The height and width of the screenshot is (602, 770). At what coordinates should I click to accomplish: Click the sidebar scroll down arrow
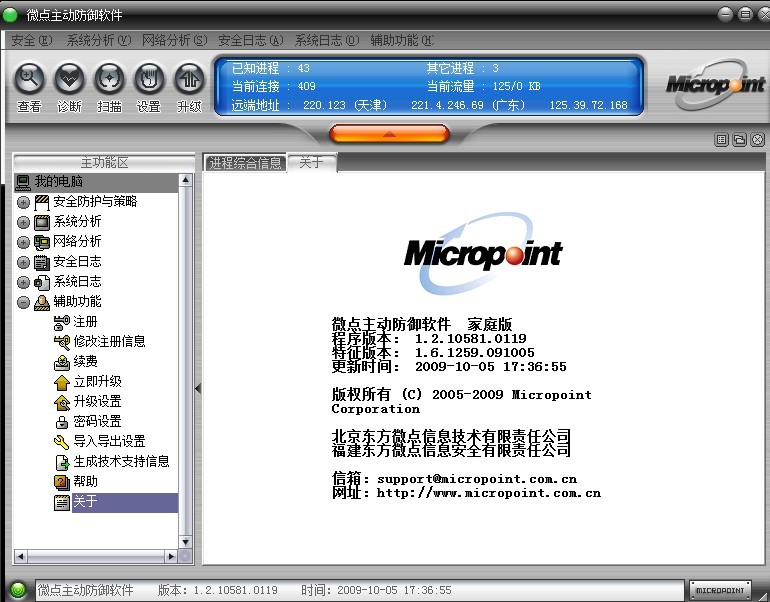tap(186, 542)
